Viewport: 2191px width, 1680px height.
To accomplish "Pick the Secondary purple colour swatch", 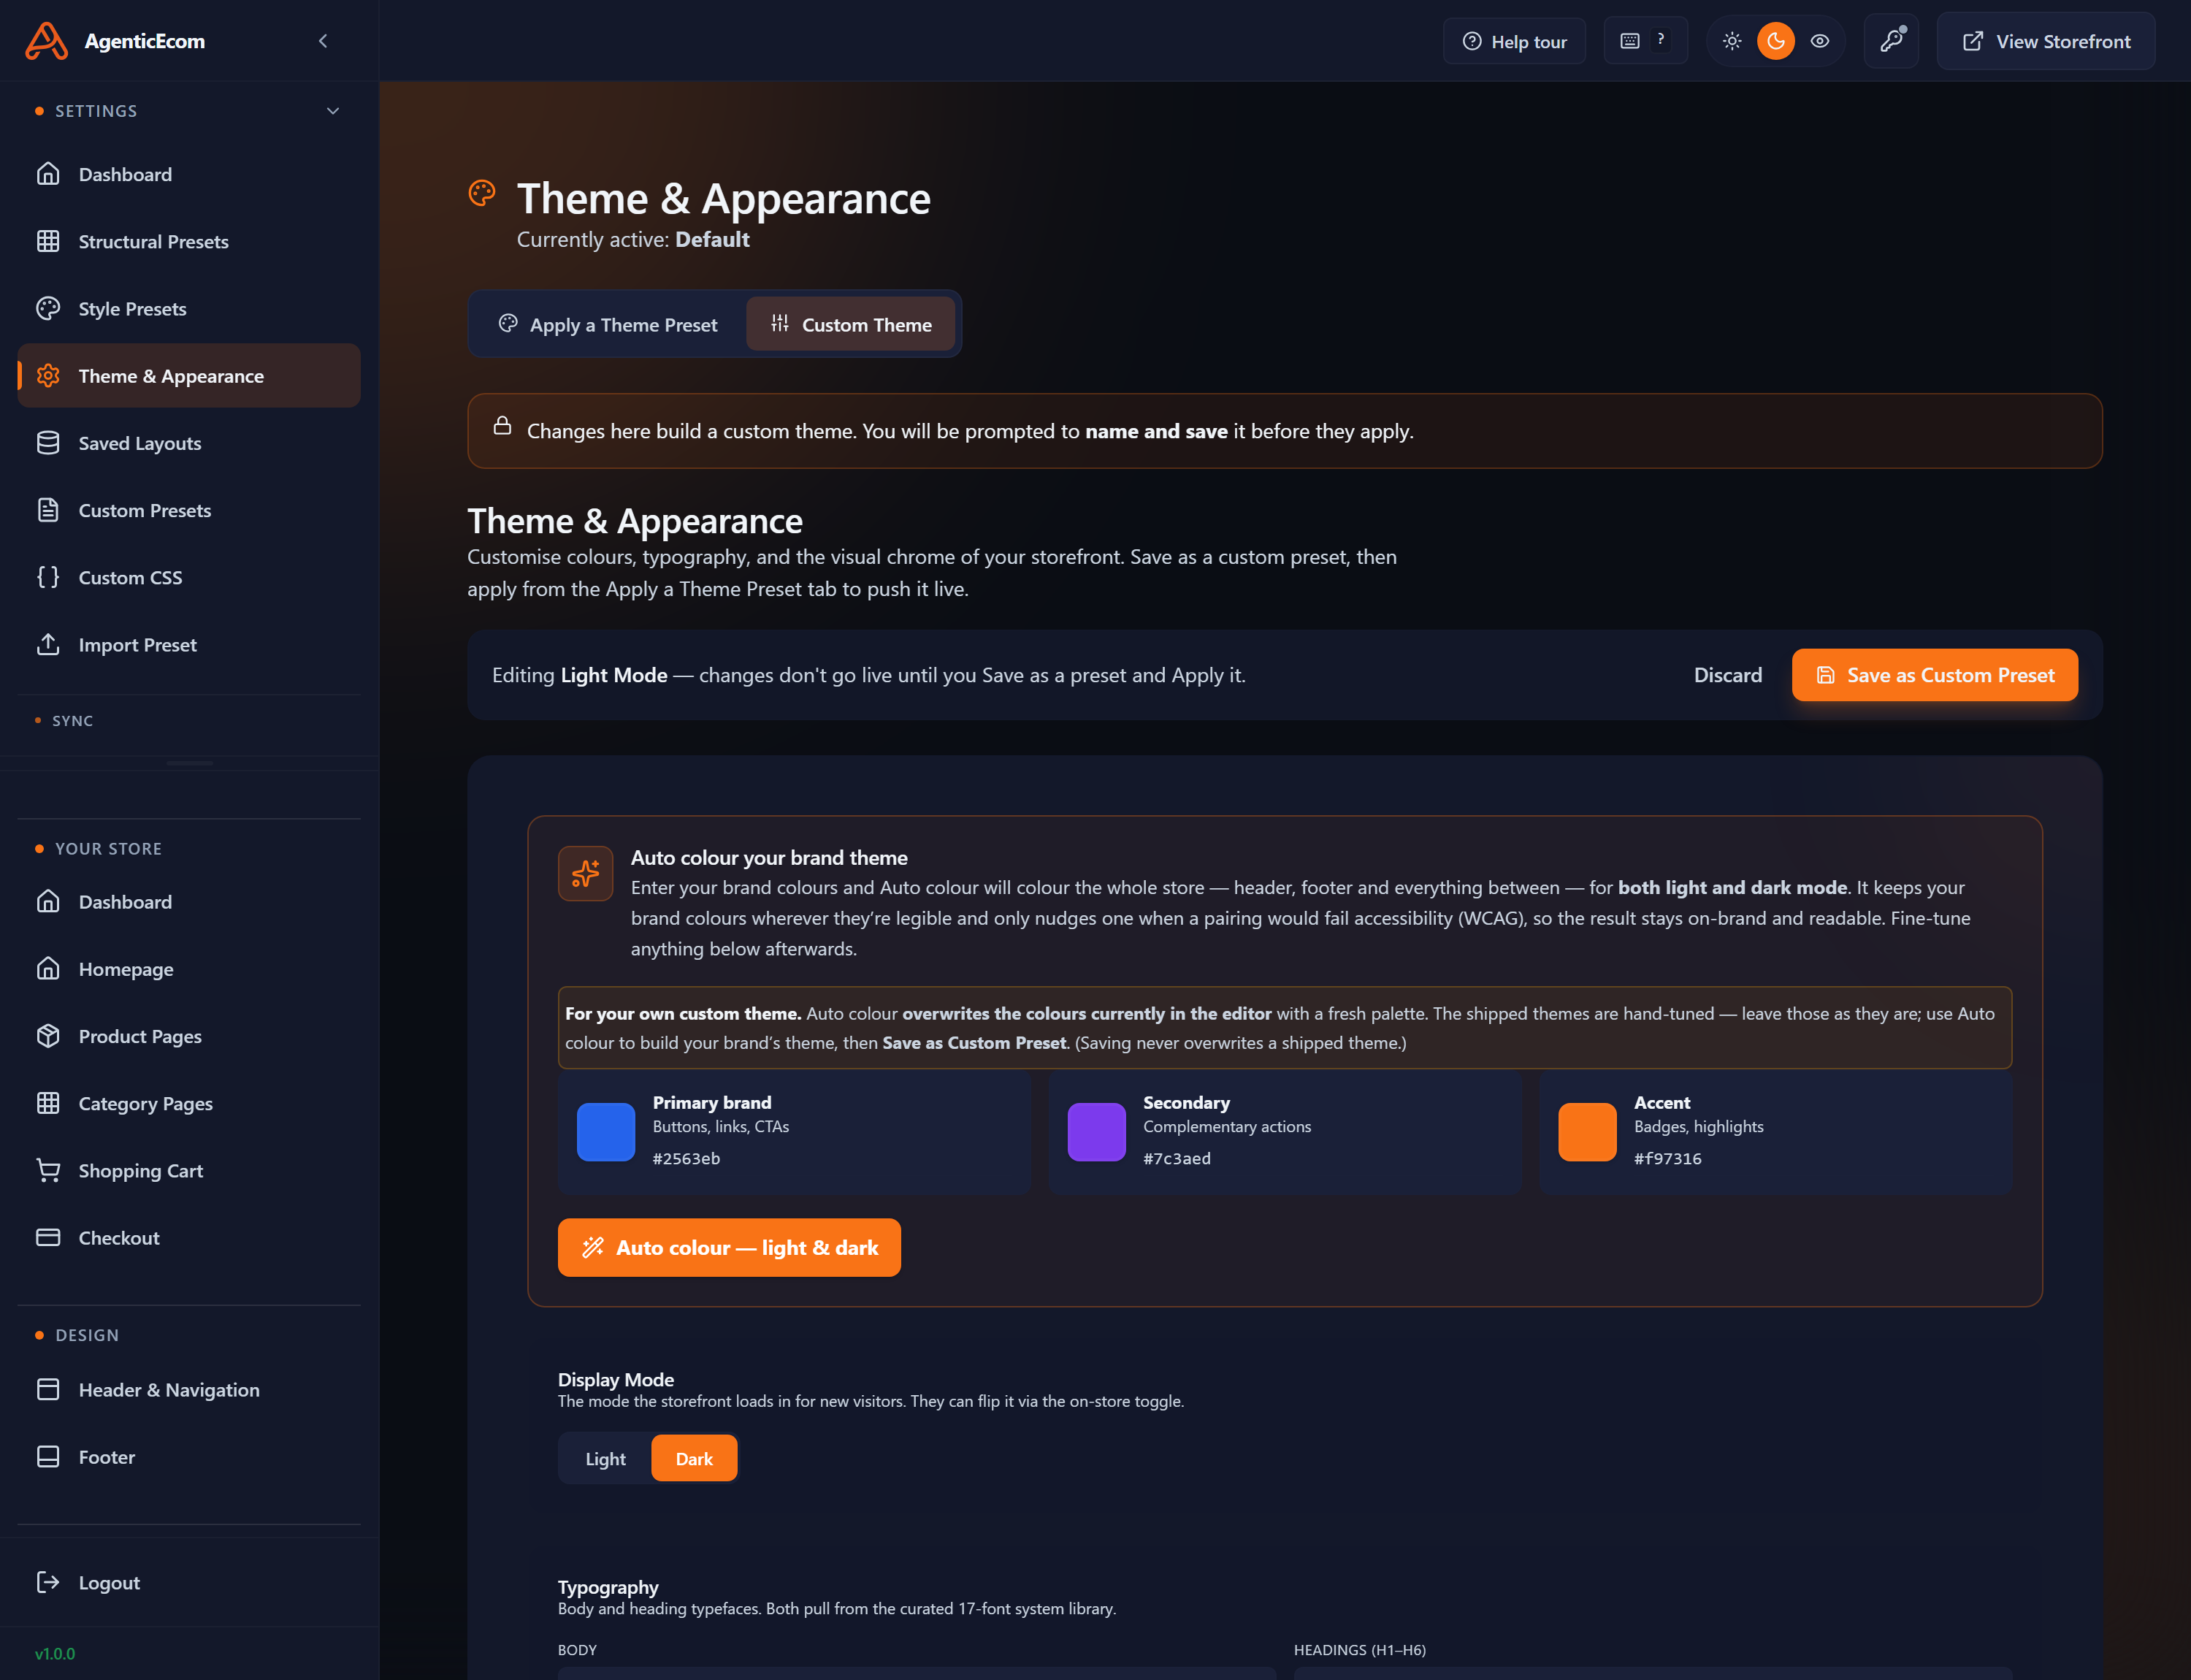I will (1097, 1132).
